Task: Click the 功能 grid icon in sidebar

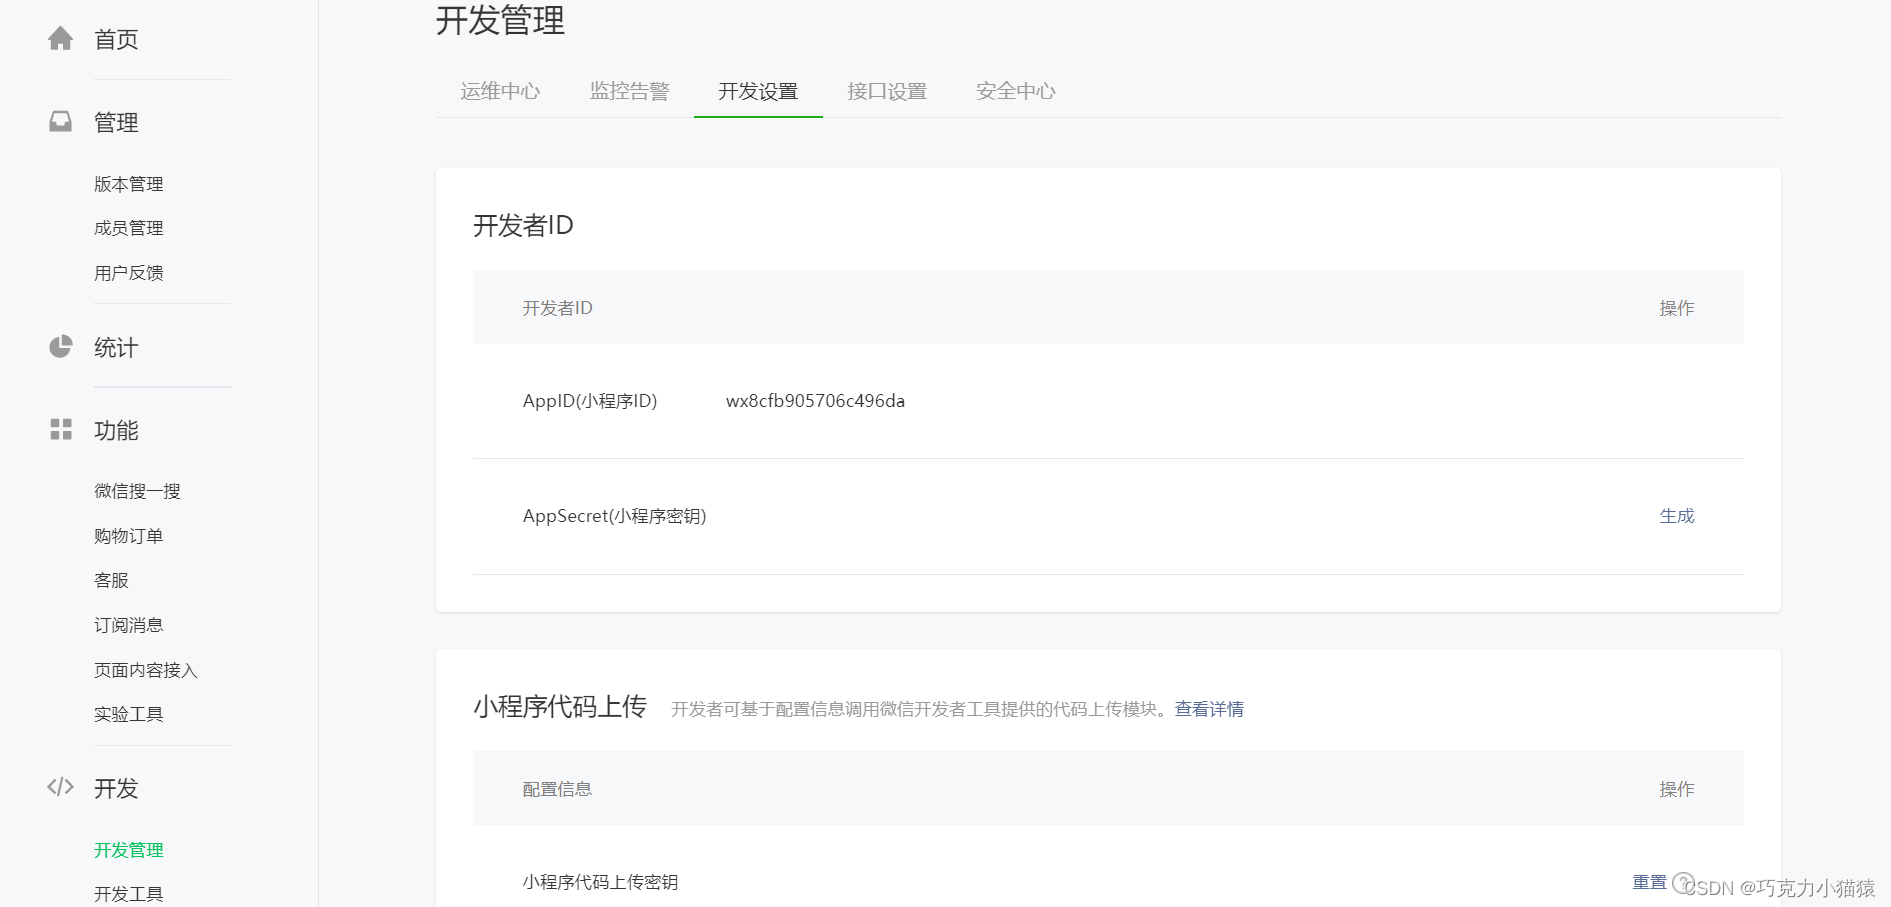Action: pos(60,430)
